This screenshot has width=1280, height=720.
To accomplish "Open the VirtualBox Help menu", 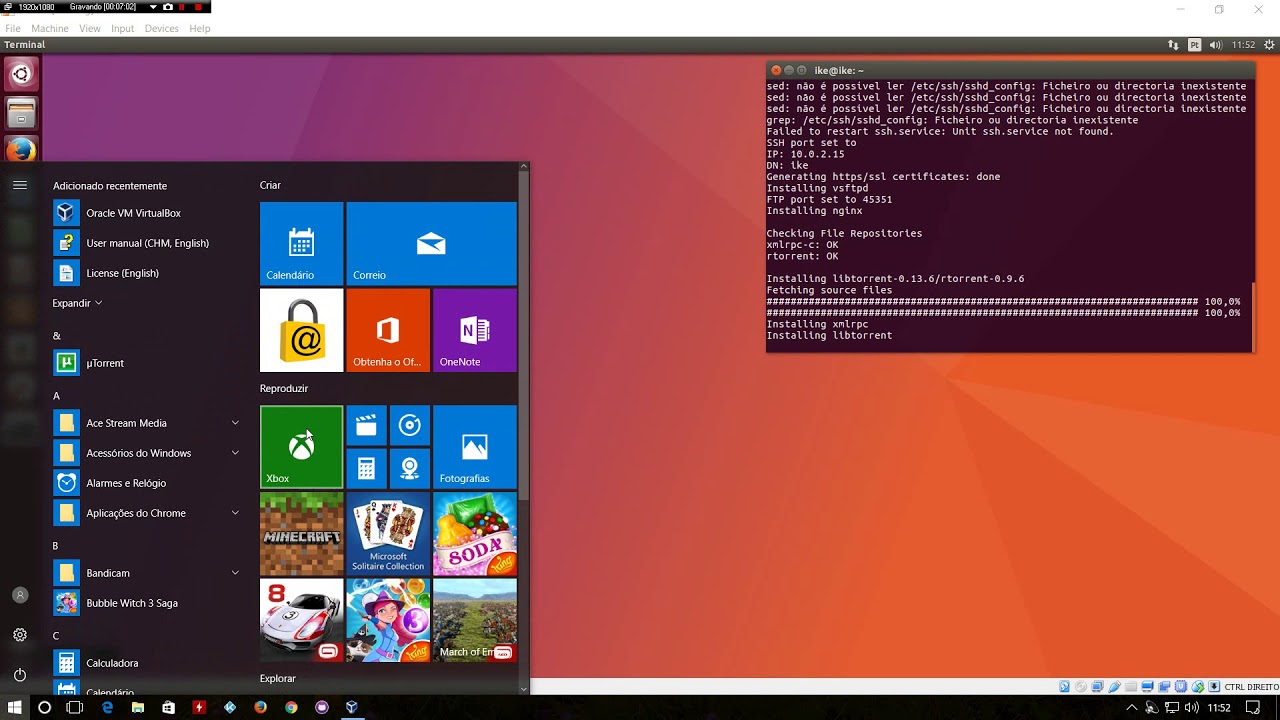I will (200, 28).
